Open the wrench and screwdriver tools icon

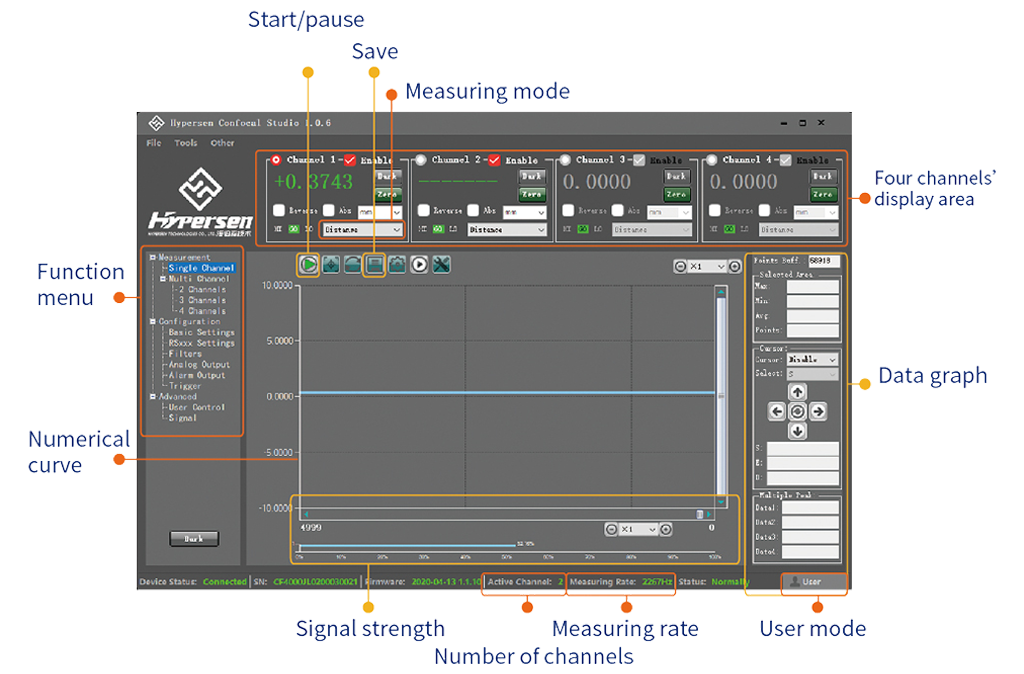coord(441,265)
